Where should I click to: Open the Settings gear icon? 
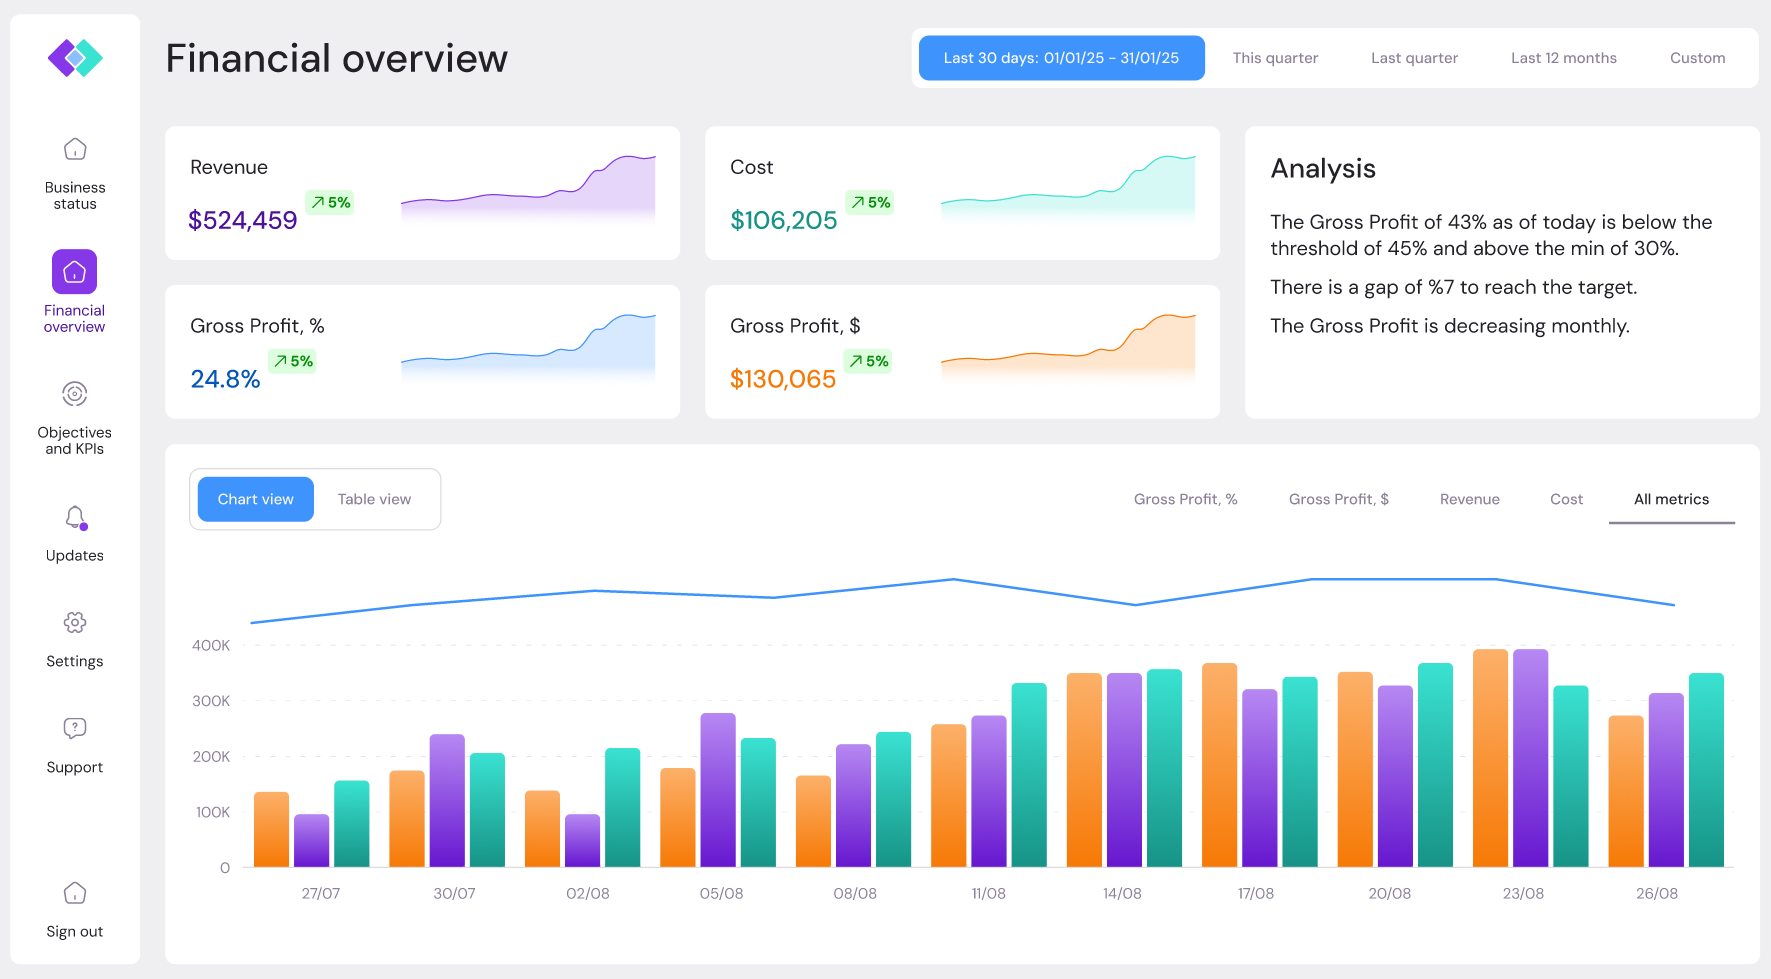click(x=75, y=622)
